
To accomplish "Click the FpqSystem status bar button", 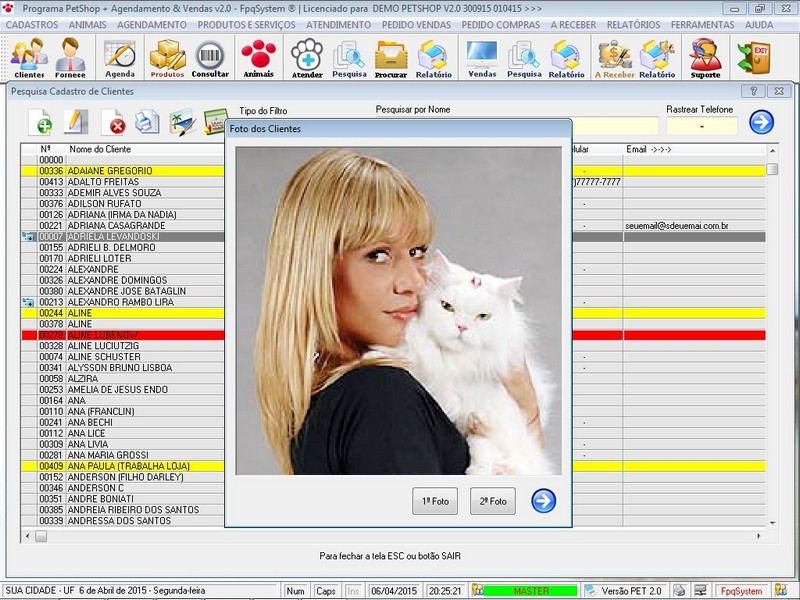I will coord(741,591).
